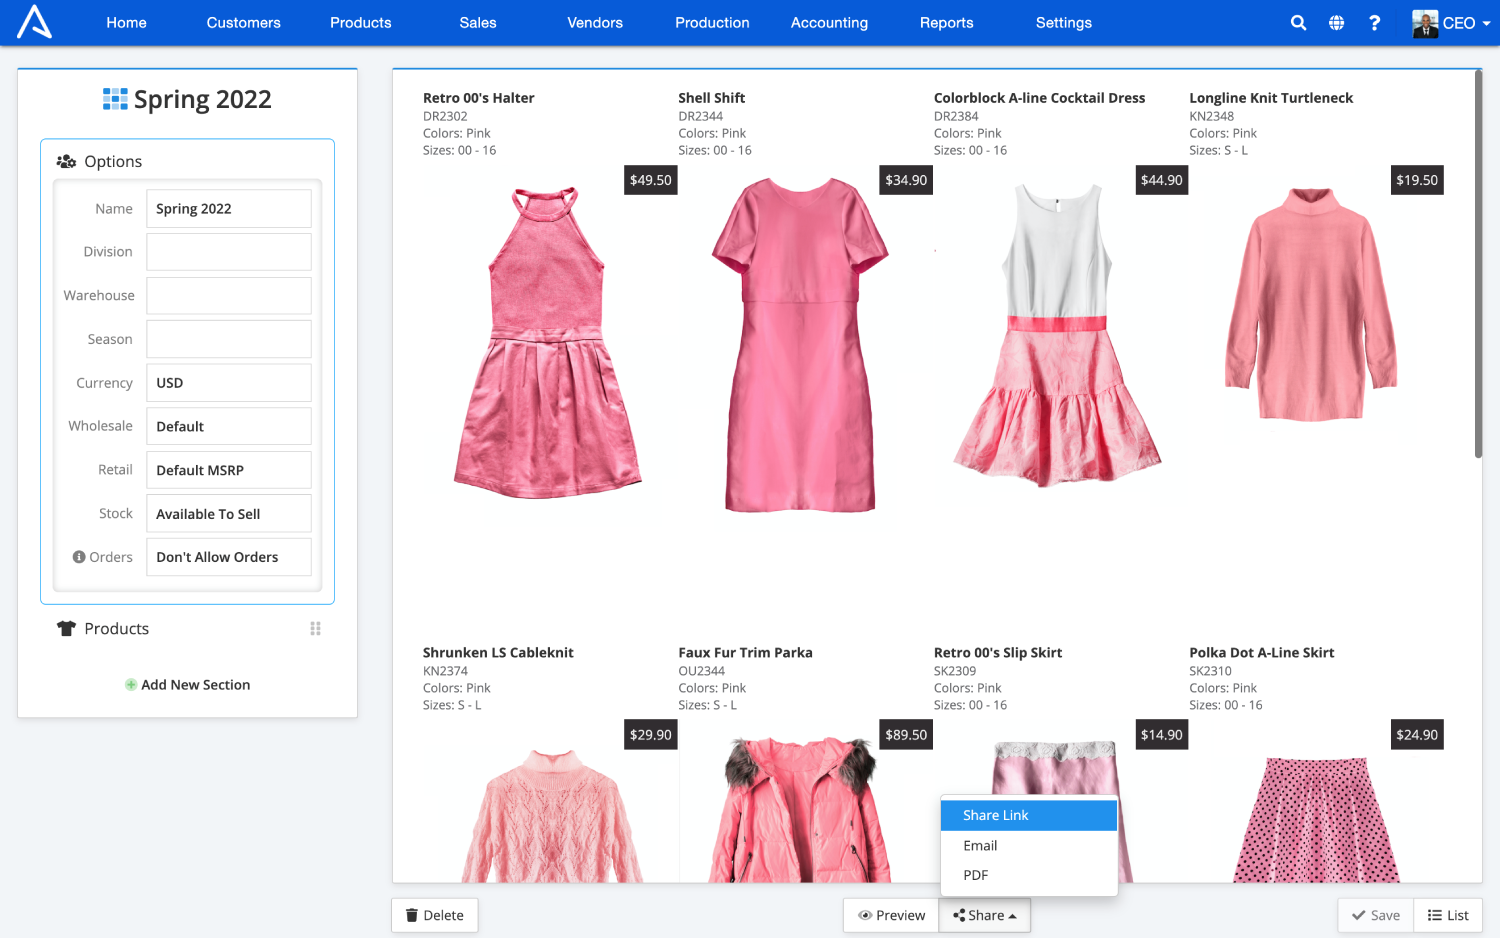
Task: Select the Retro 00's Halter dress image
Action: pyautogui.click(x=548, y=342)
